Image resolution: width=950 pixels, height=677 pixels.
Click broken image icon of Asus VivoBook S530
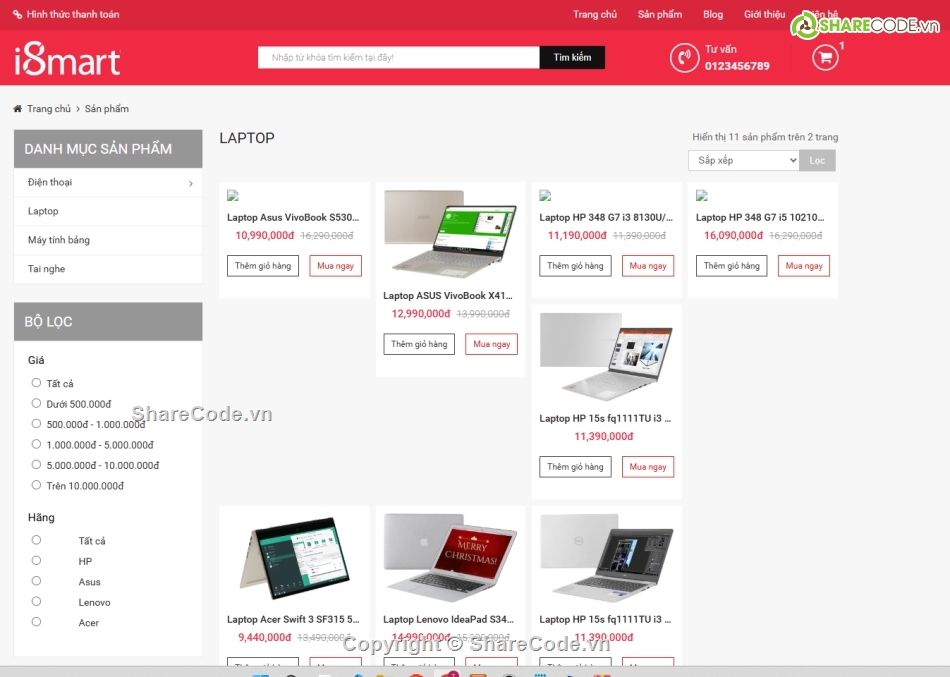(233, 195)
